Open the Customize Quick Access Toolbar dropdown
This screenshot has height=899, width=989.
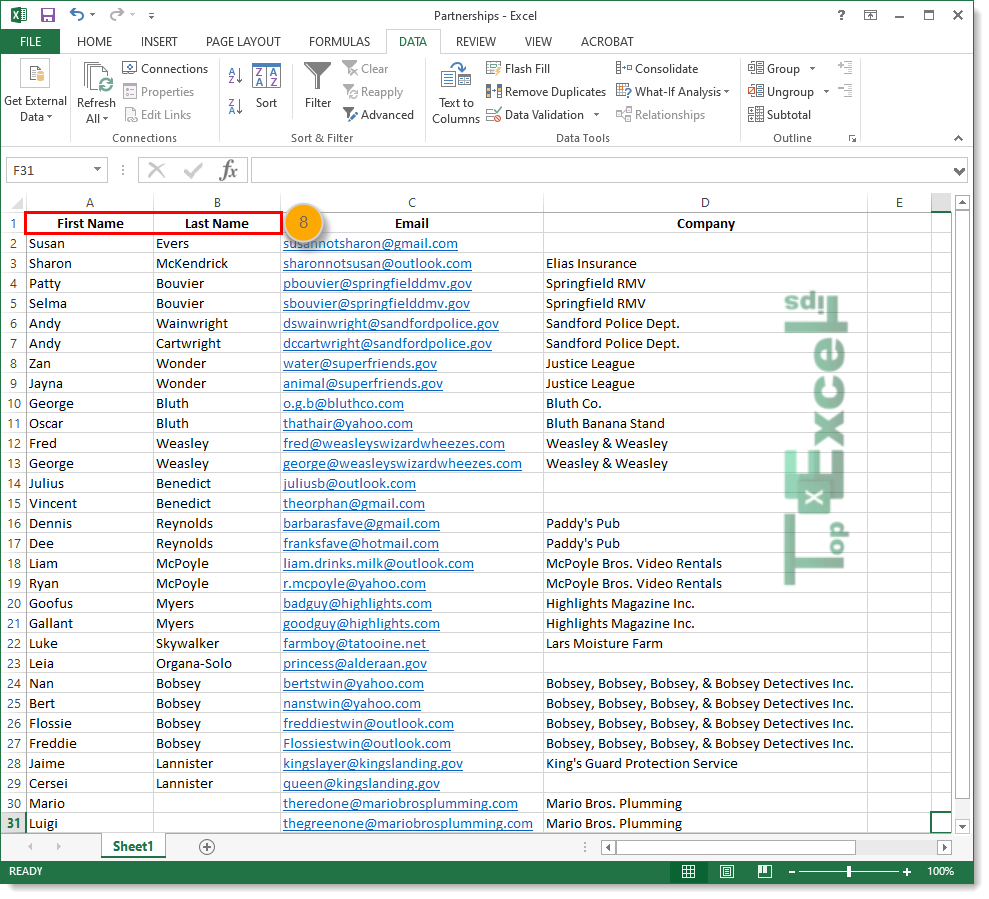[x=151, y=15]
